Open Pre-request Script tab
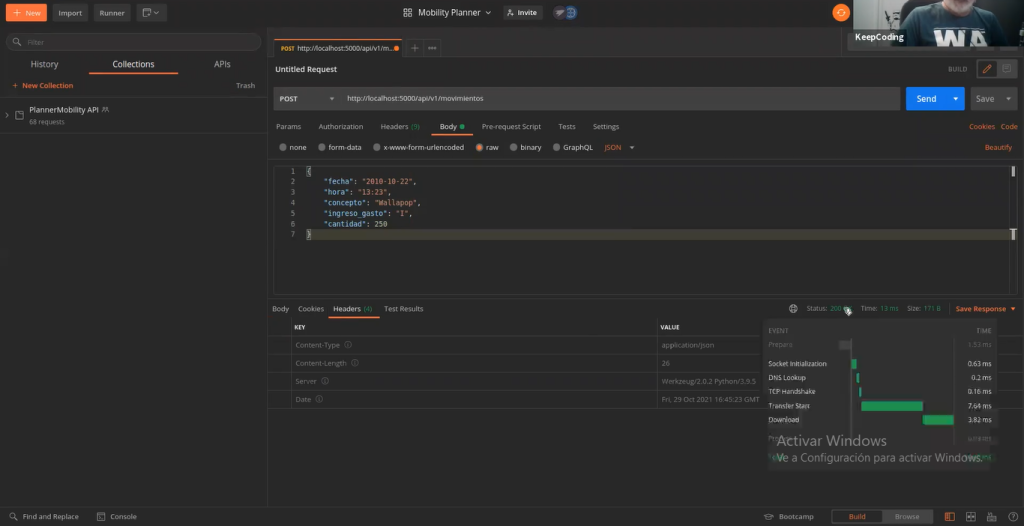Screen dimensions: 1024x526 (x=511, y=126)
